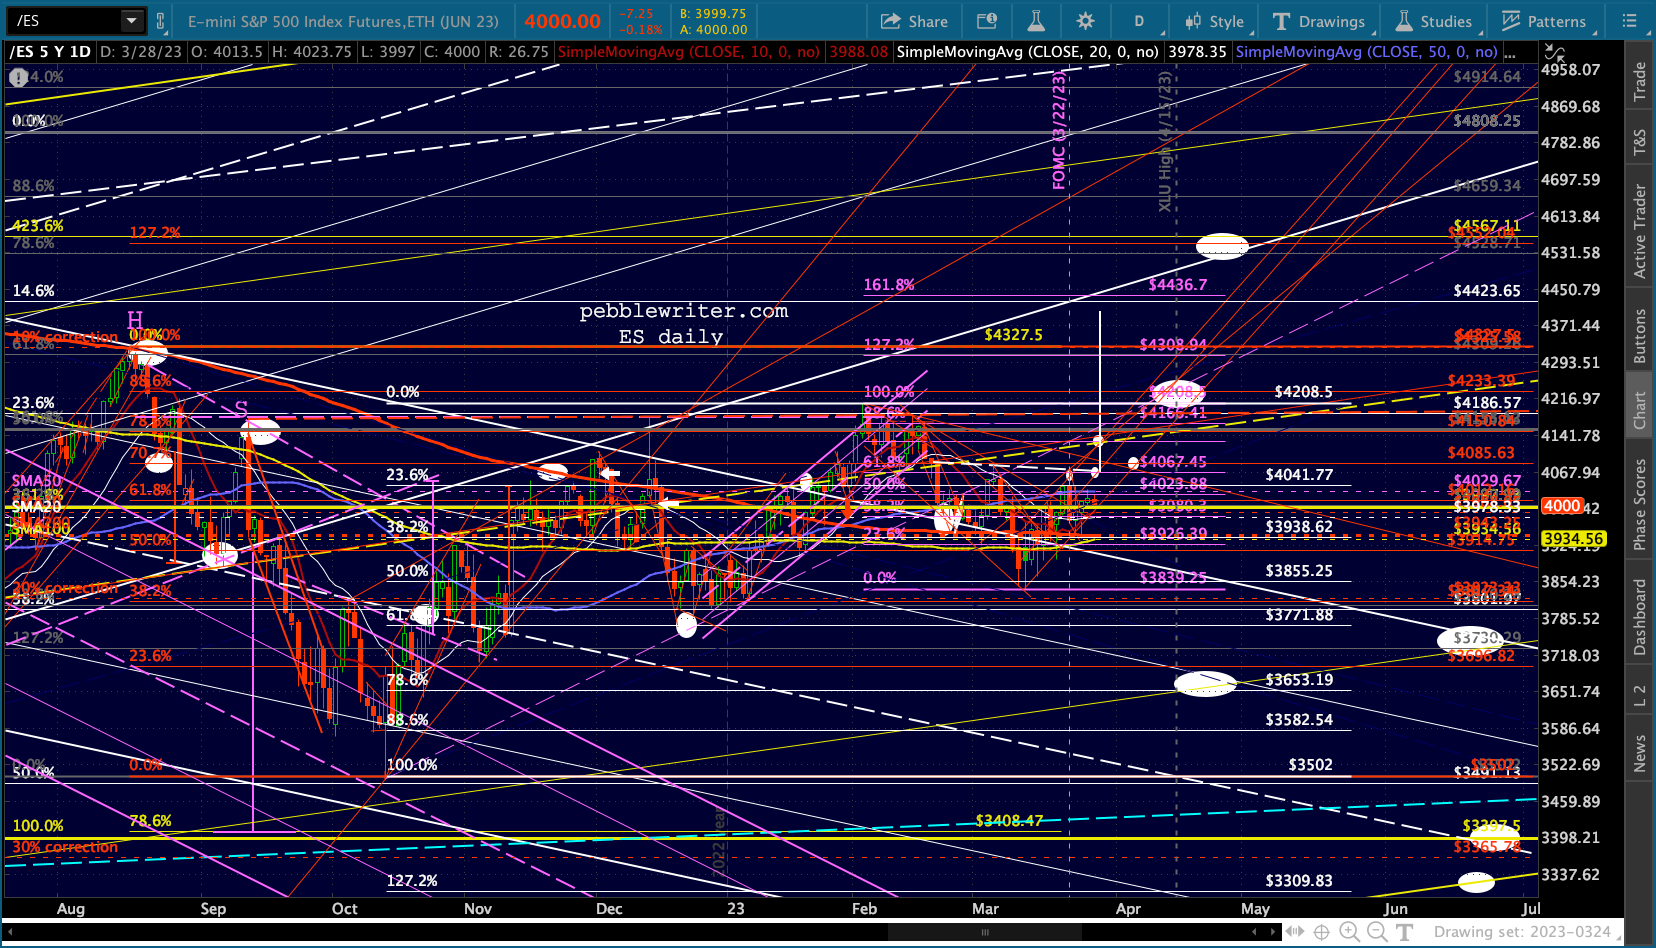Click the exclamation alert badge on chart
Screen dimensions: 1656x948
coord(18,77)
